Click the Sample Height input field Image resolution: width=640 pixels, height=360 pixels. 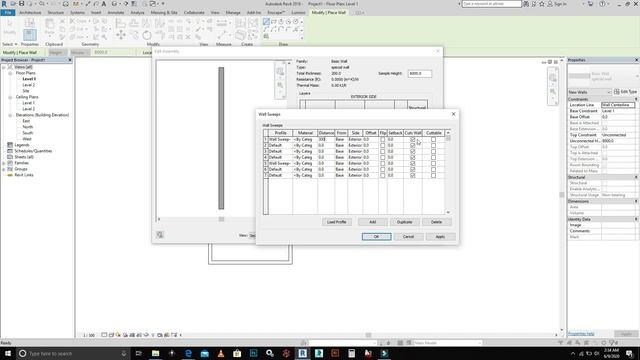(x=420, y=73)
